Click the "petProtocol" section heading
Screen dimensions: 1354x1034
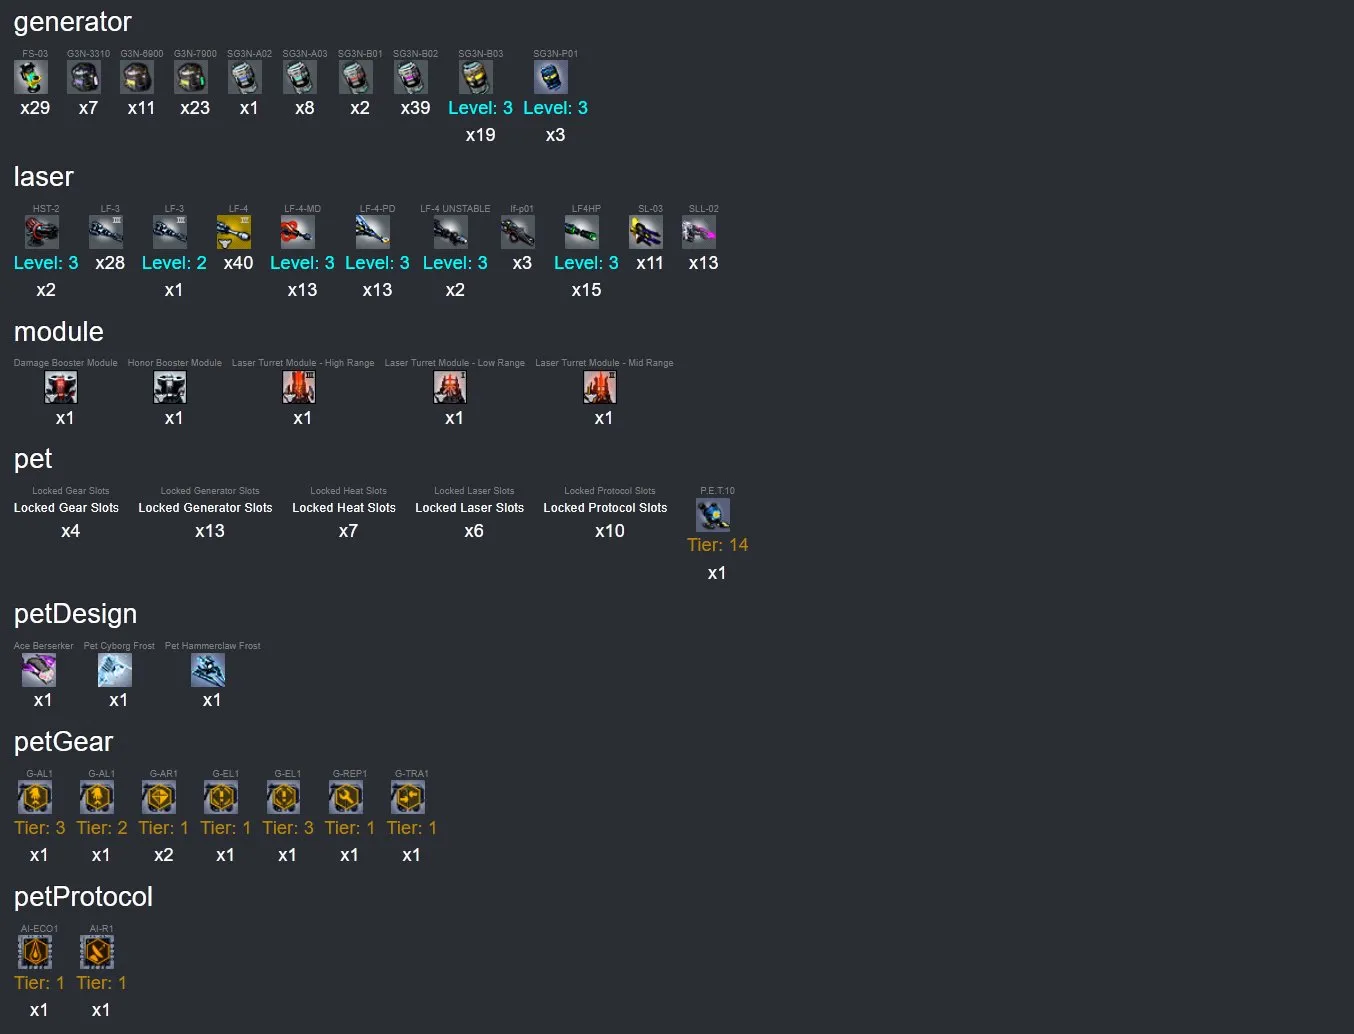click(83, 897)
